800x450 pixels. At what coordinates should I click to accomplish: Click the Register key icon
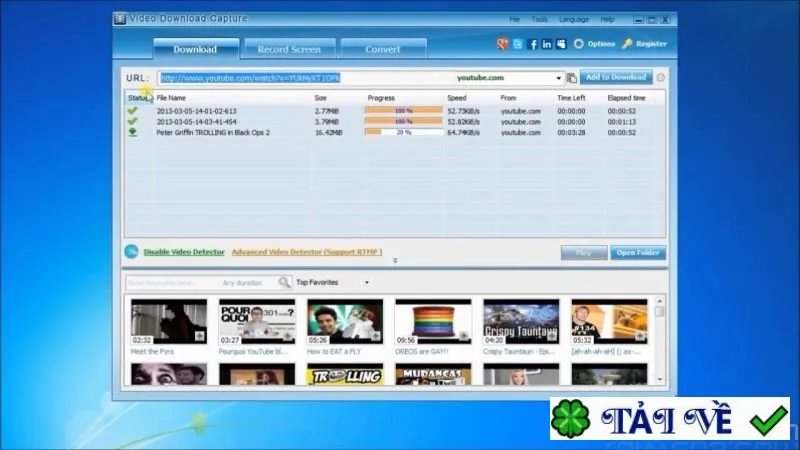[627, 44]
